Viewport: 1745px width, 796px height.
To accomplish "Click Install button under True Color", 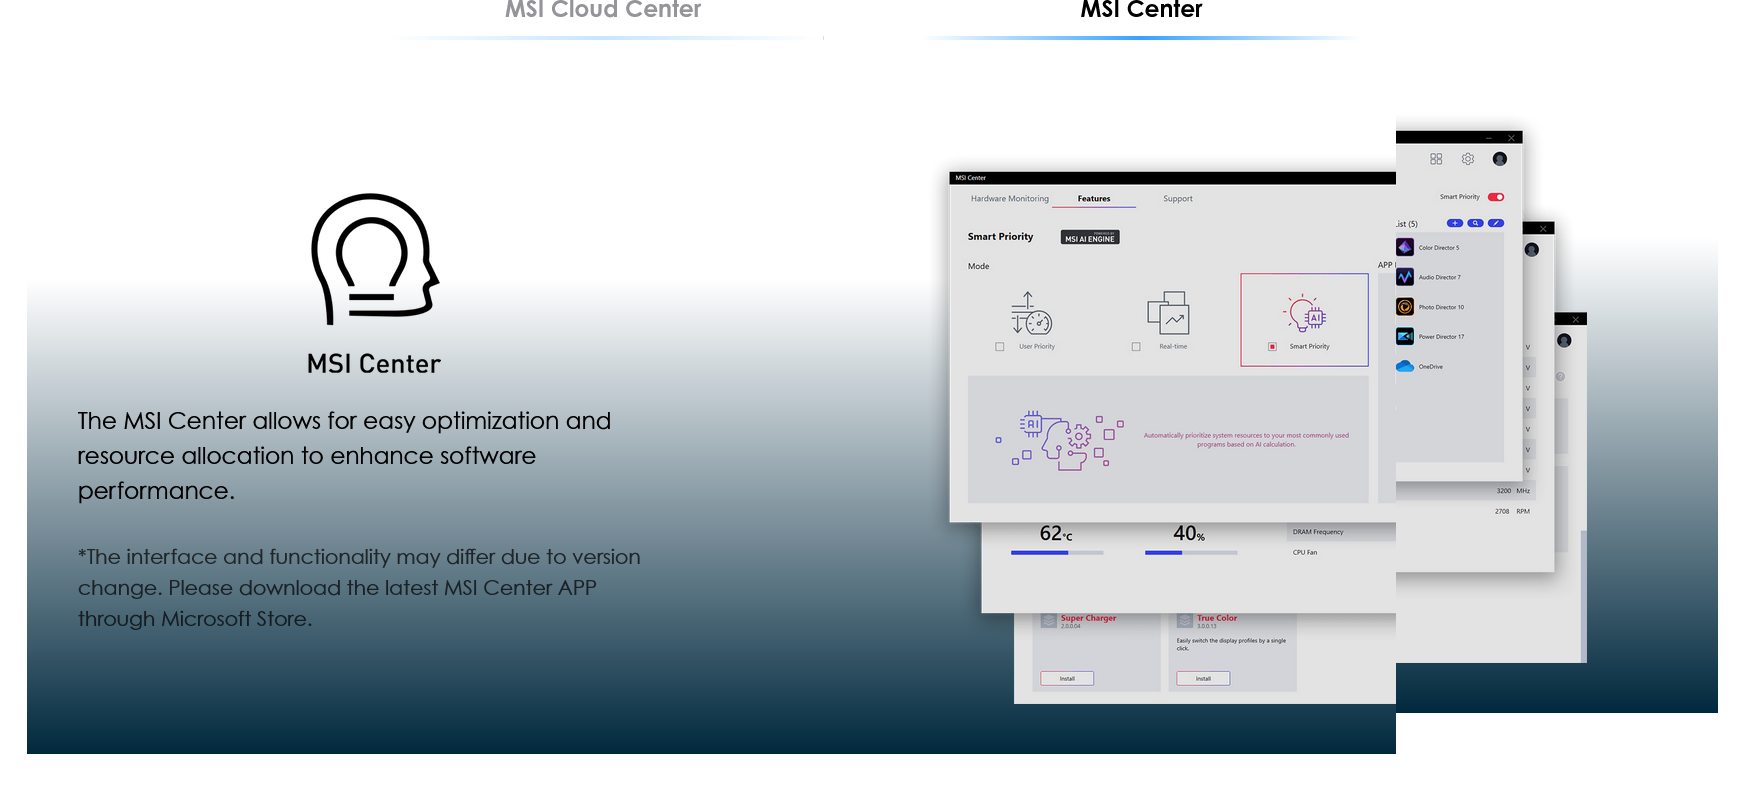I will point(1203,678).
